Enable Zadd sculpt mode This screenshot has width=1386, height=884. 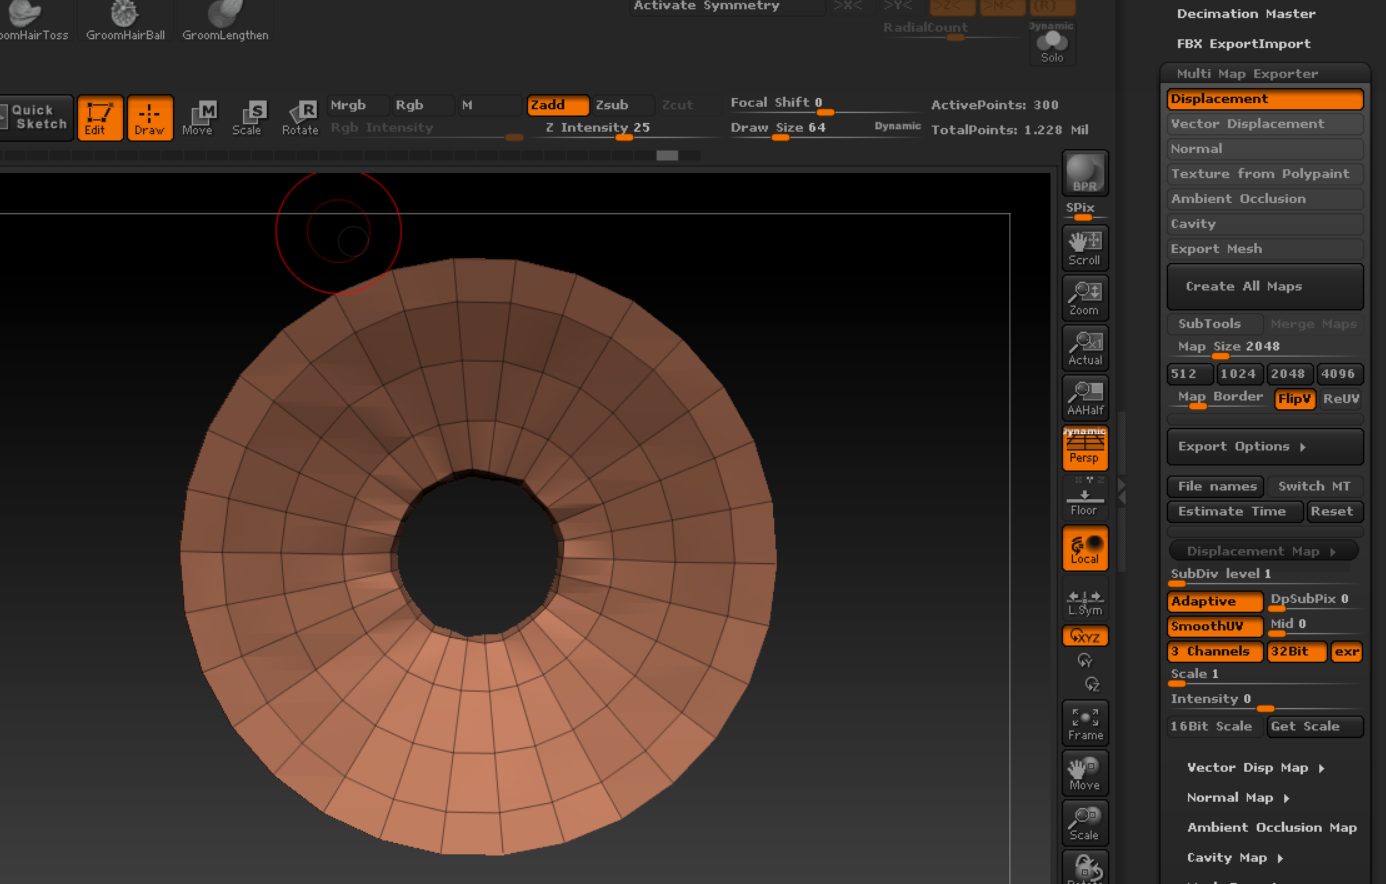[x=557, y=105]
